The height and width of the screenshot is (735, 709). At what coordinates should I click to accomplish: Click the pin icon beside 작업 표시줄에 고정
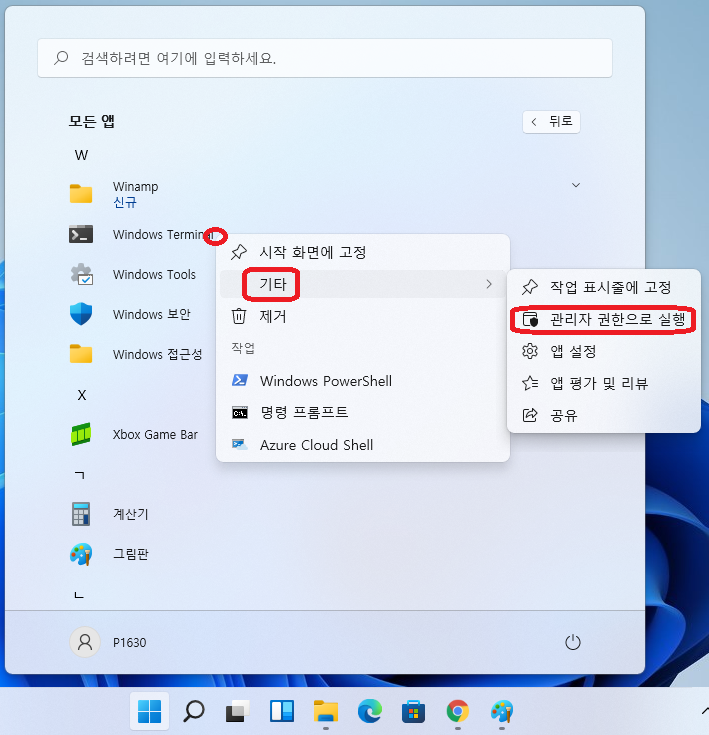tap(530, 287)
